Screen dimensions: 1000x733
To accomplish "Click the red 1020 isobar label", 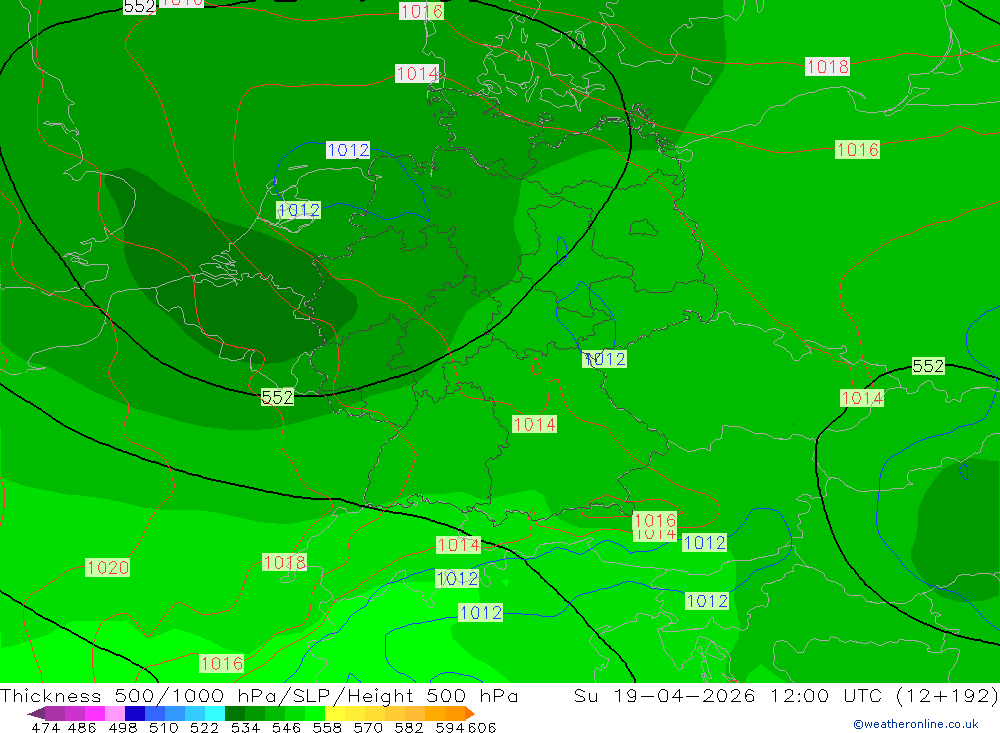I will [108, 567].
